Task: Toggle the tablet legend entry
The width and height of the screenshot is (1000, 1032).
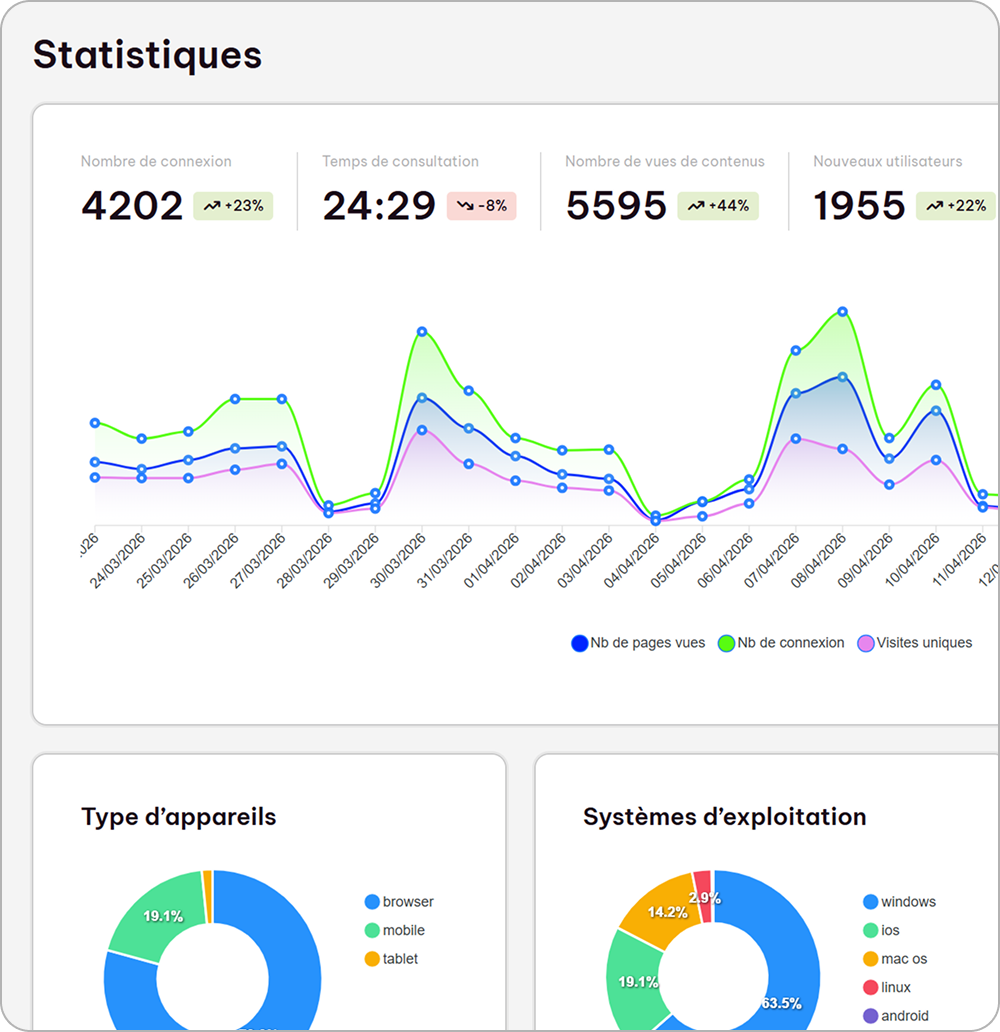Action: [392, 959]
